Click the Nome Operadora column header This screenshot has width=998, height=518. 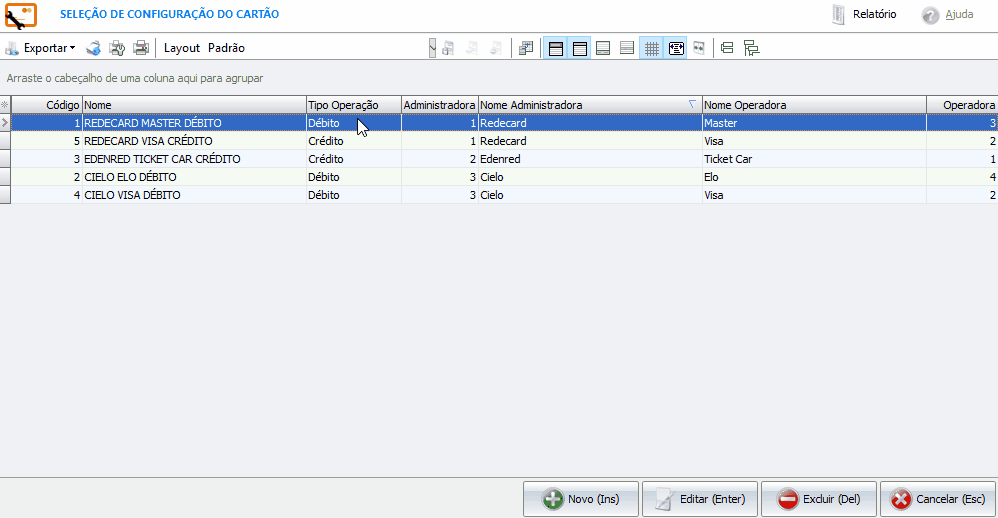click(814, 105)
